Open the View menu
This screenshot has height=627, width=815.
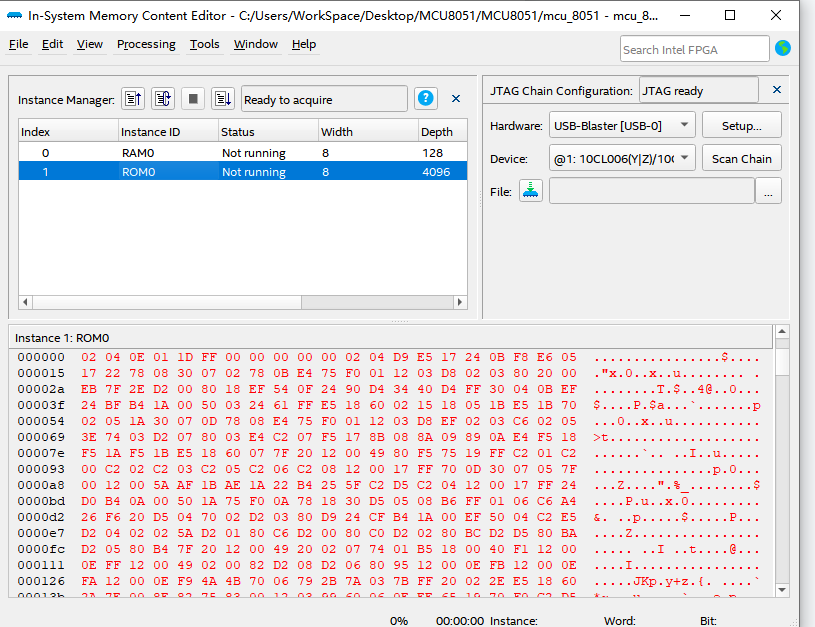click(x=89, y=44)
